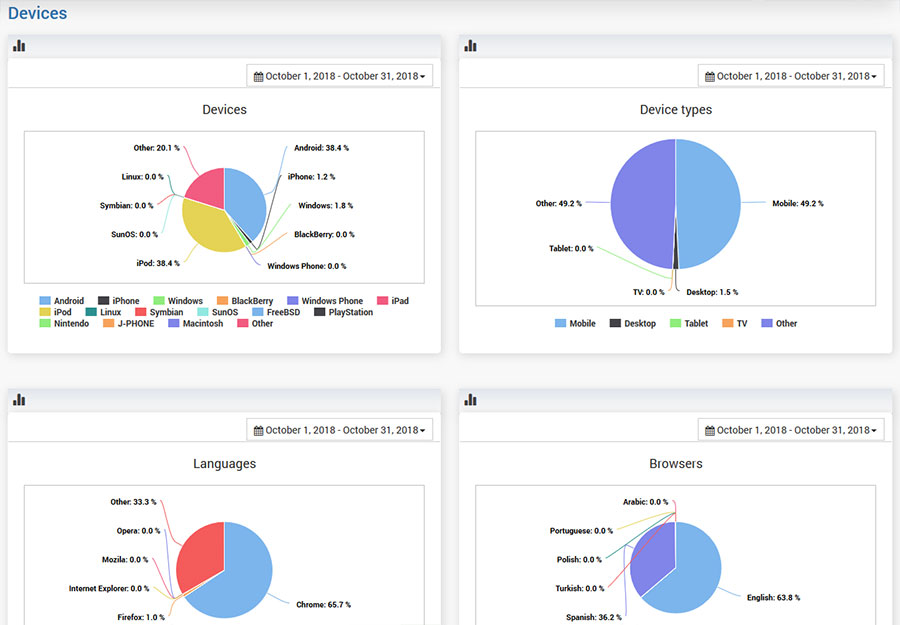Toggle Desktop series in Device types legend
The height and width of the screenshot is (625, 900).
tap(631, 324)
